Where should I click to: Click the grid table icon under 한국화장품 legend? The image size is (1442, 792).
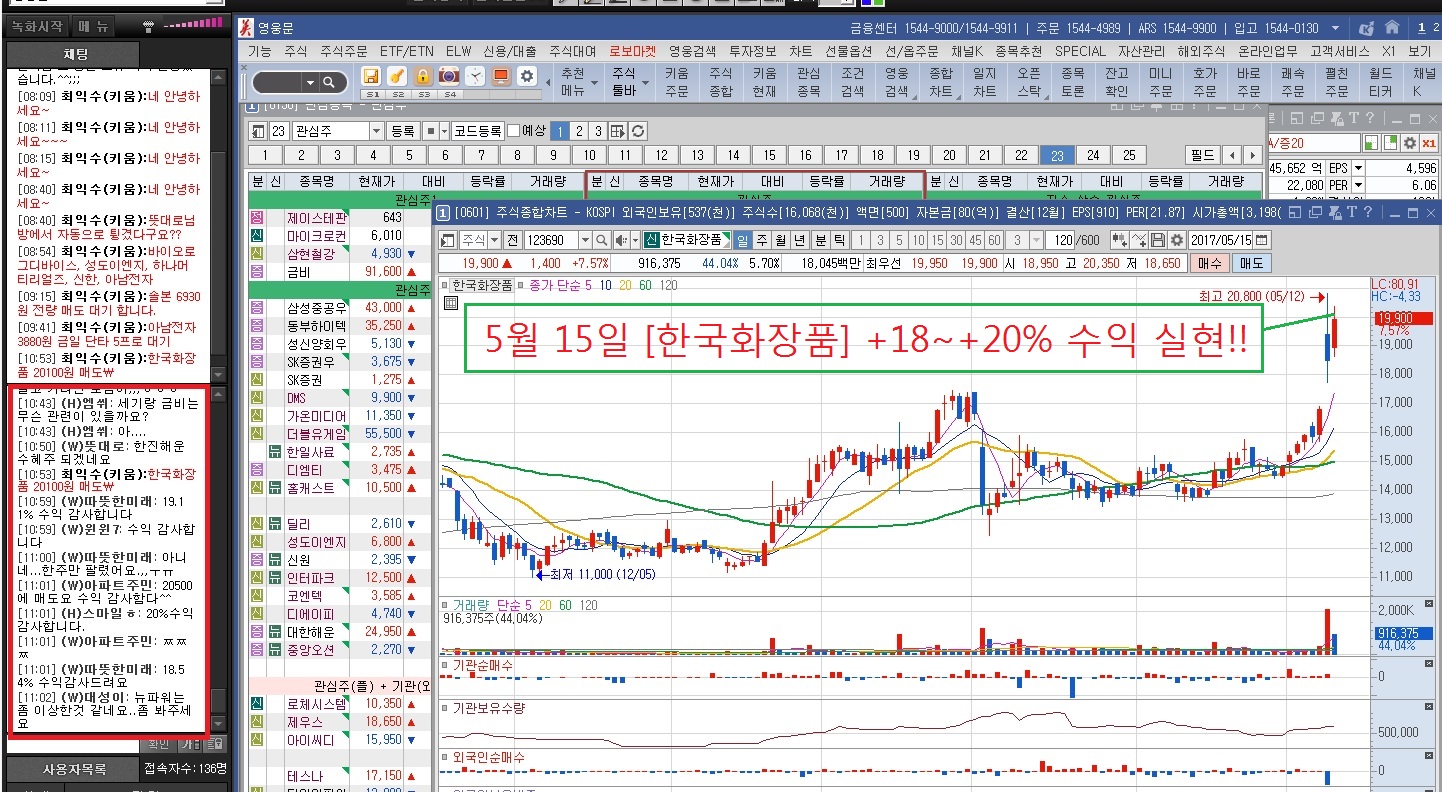click(450, 302)
